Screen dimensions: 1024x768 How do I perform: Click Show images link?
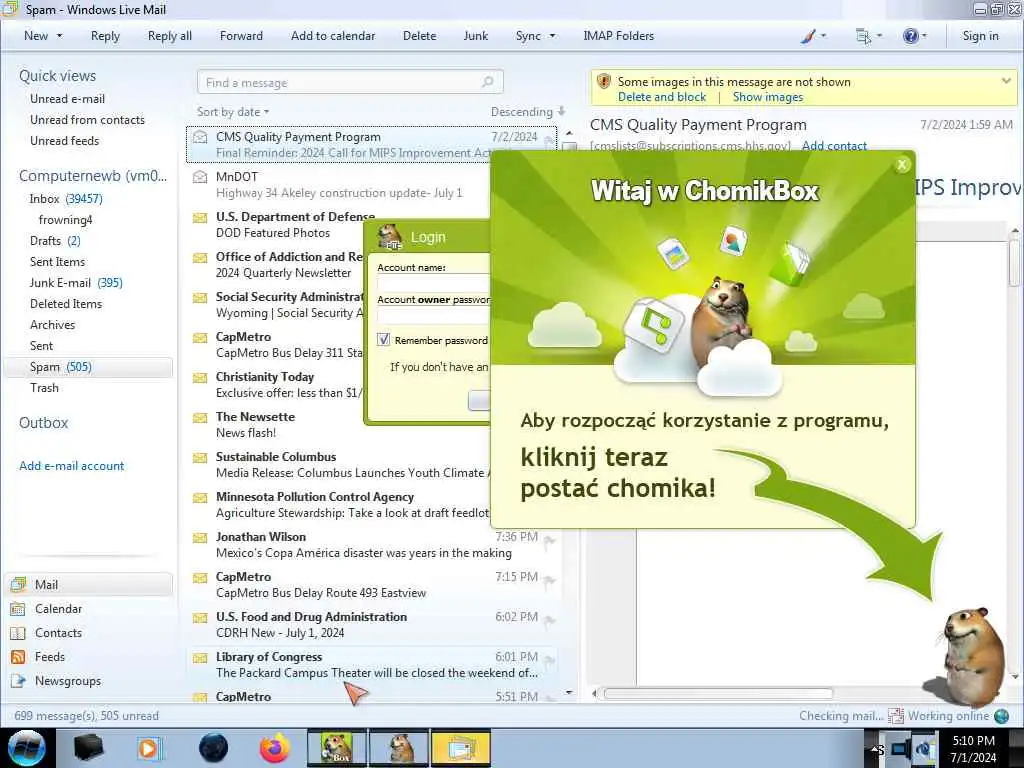pyautogui.click(x=767, y=97)
